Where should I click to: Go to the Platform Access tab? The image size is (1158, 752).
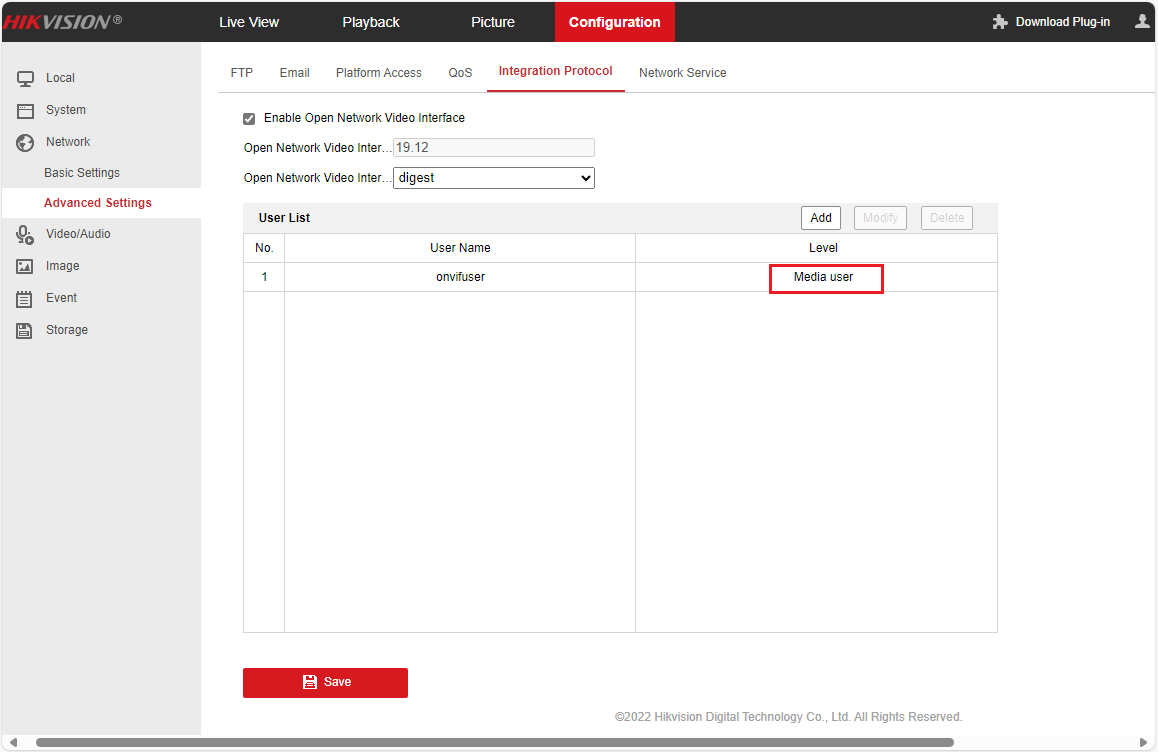pyautogui.click(x=379, y=73)
